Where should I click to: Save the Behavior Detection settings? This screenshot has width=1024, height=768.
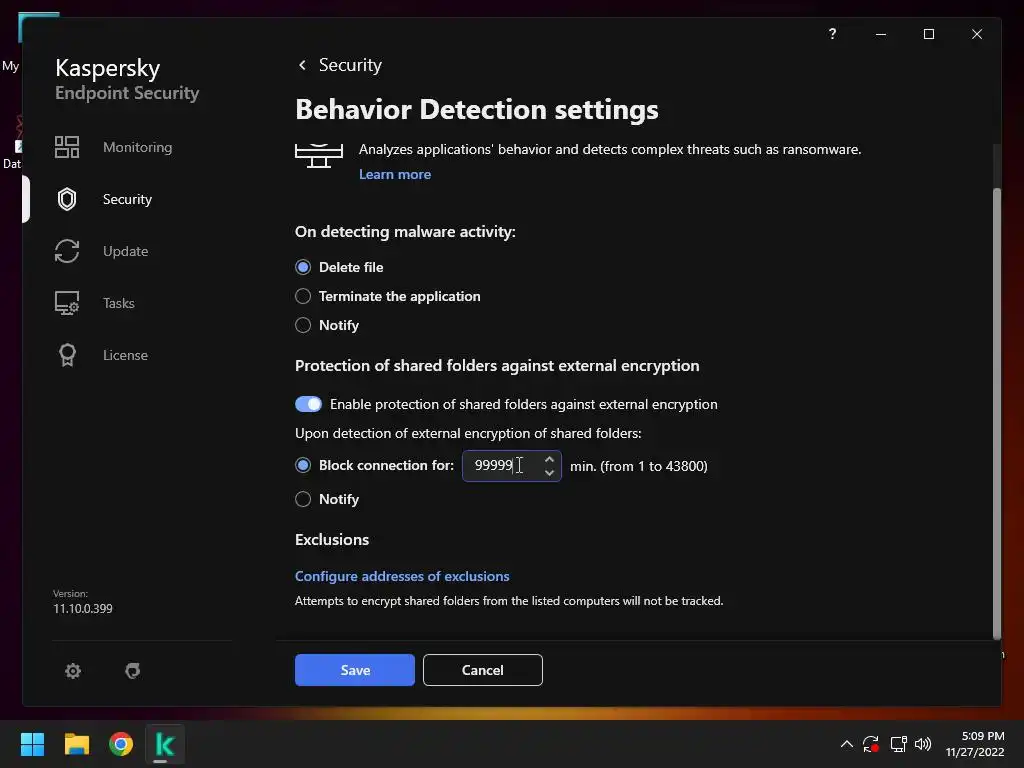pyautogui.click(x=355, y=670)
